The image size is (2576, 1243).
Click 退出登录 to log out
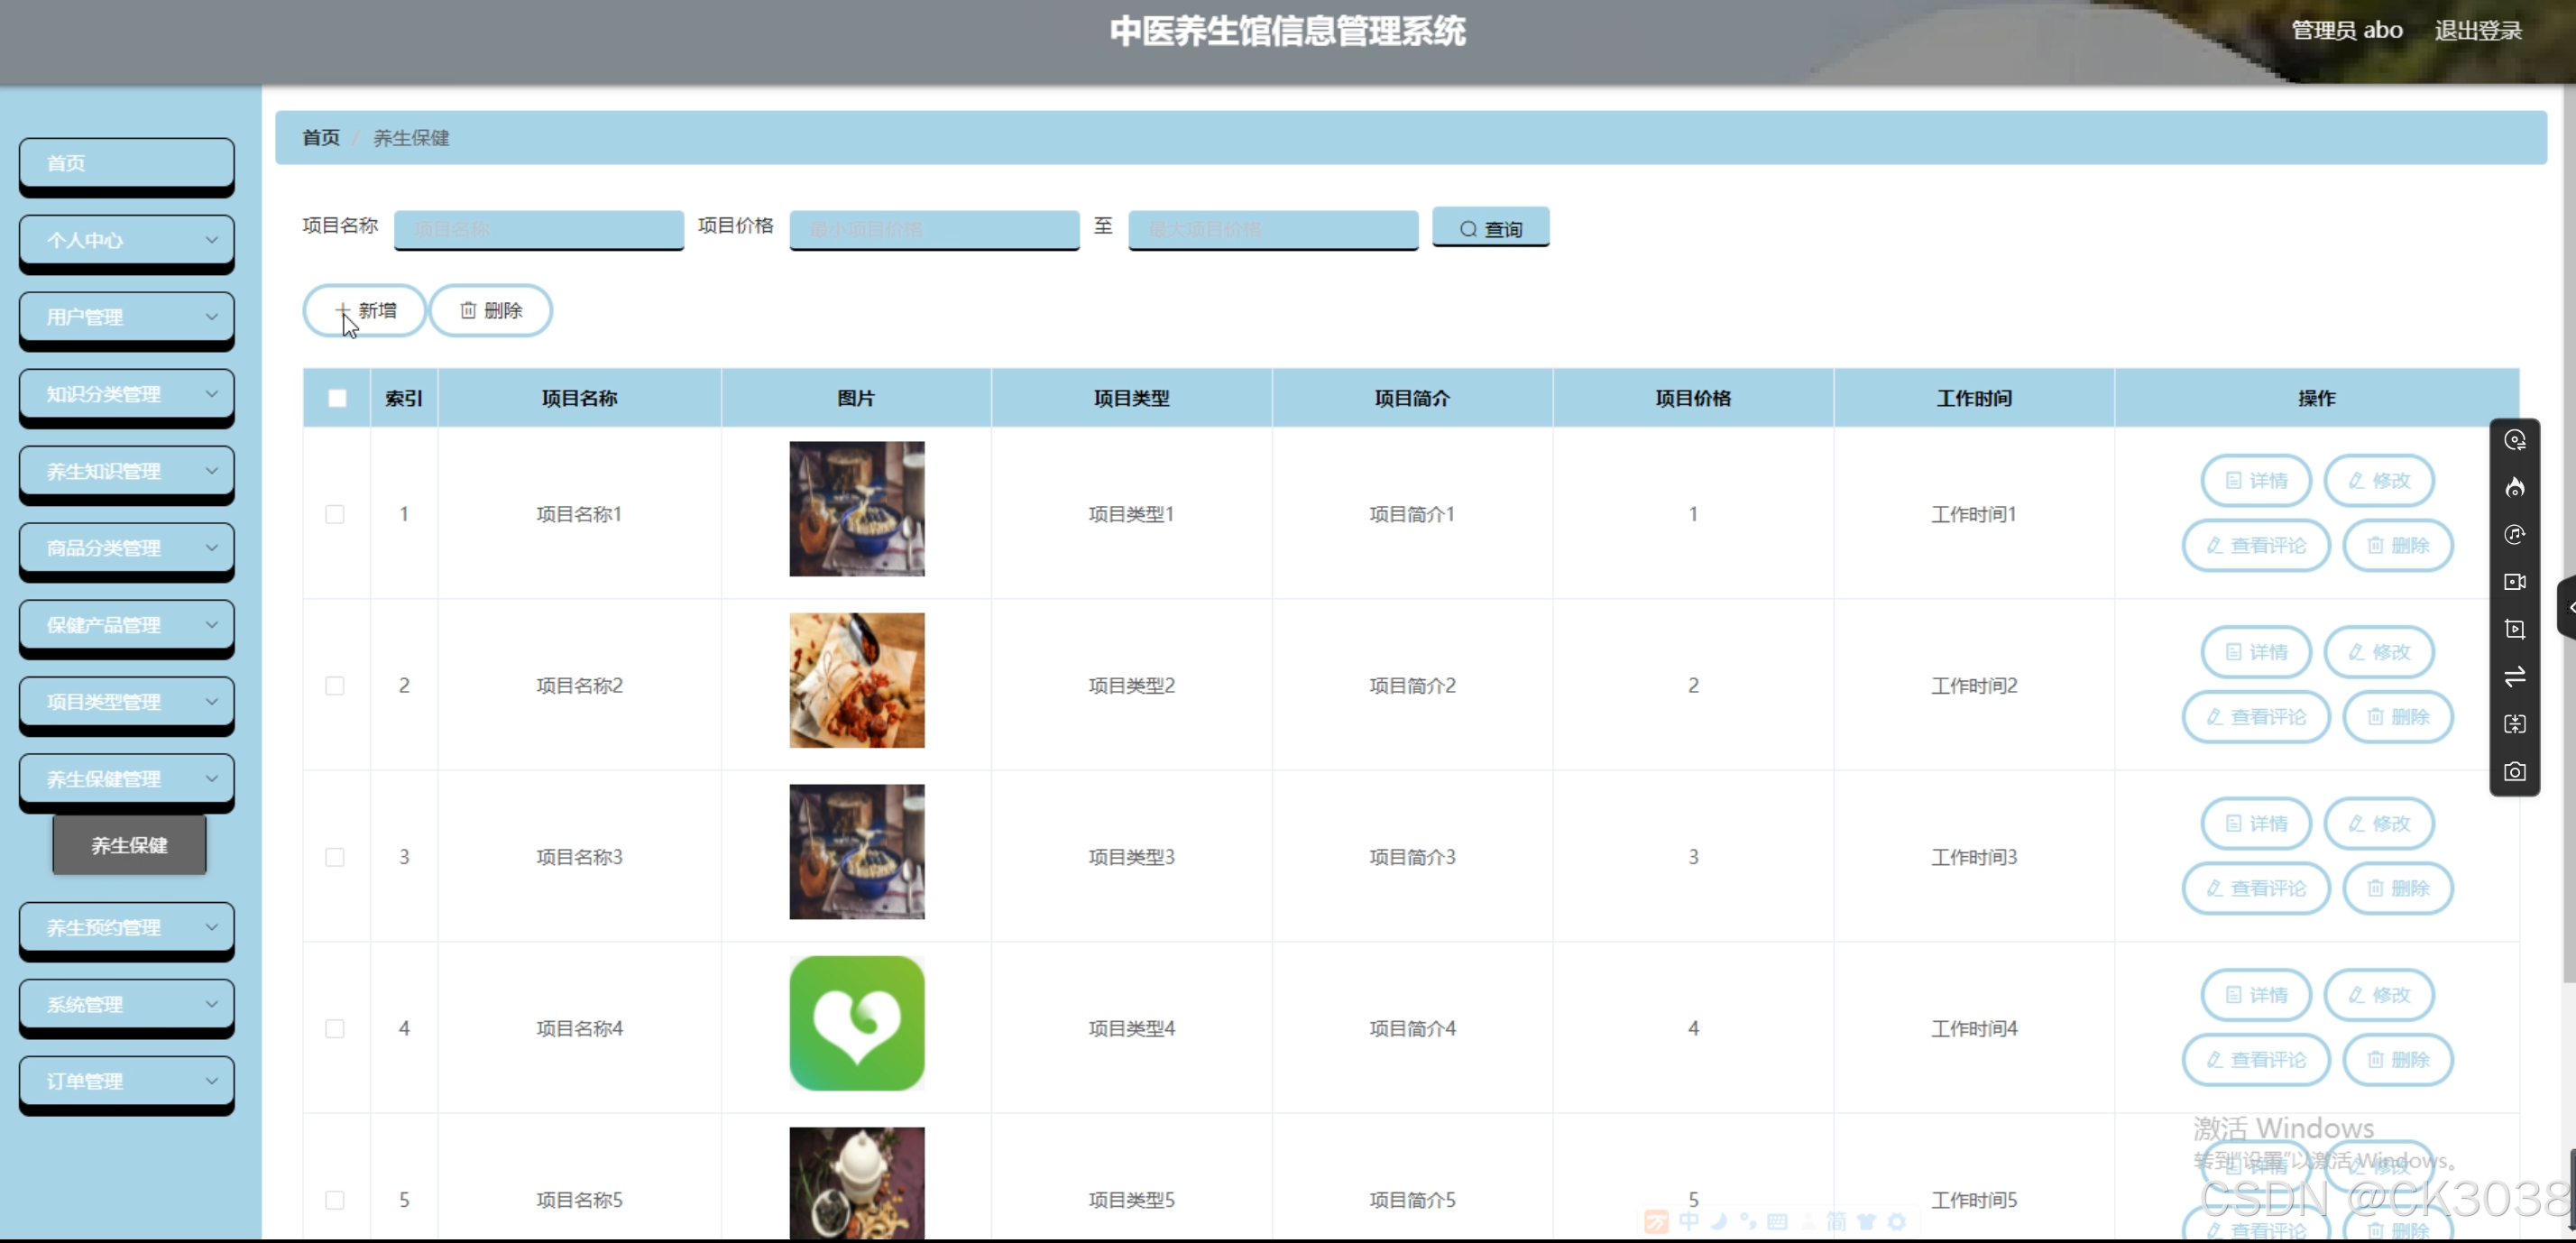click(2477, 30)
